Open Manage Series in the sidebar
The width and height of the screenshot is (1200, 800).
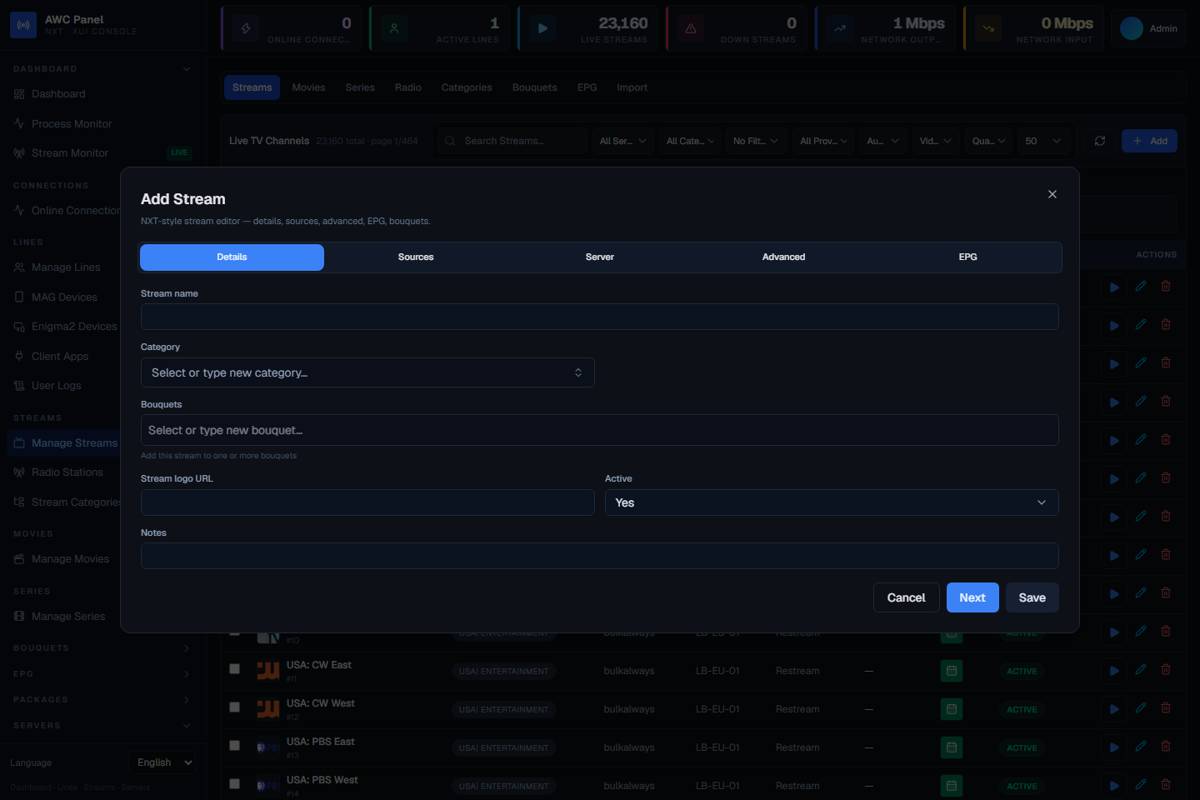point(68,617)
